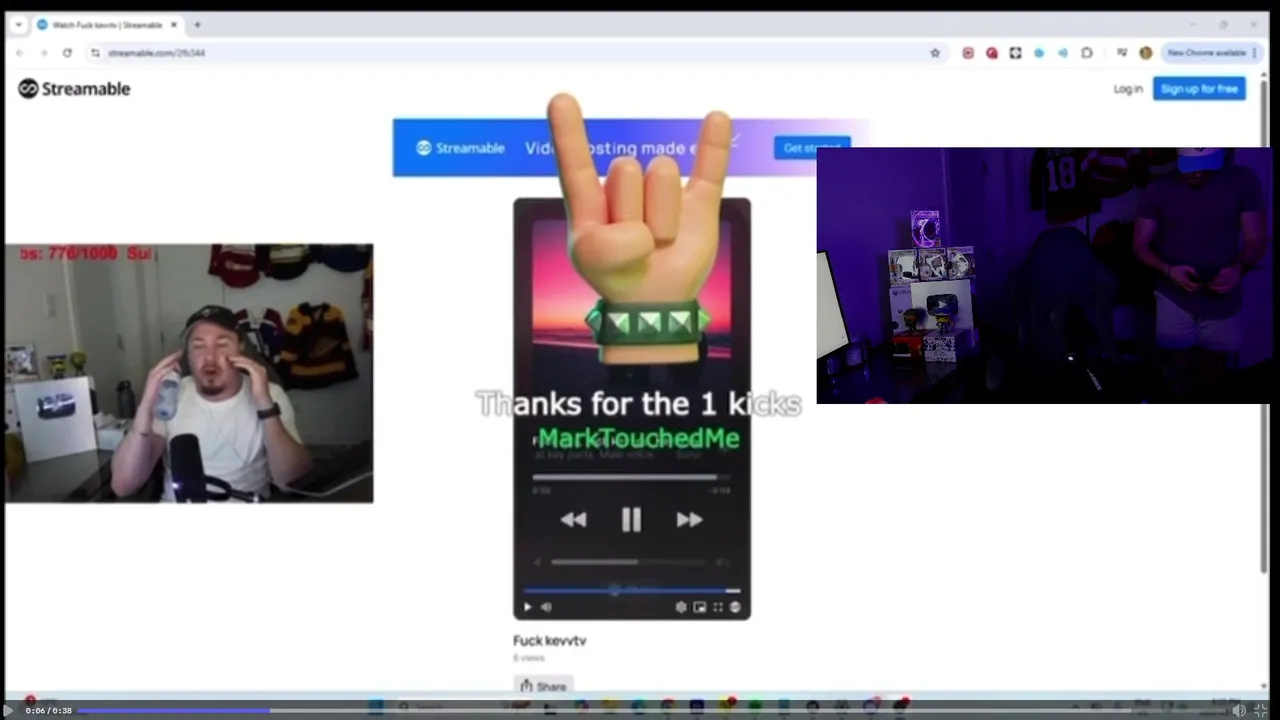Click Streamable logo icon in player controls

[735, 607]
